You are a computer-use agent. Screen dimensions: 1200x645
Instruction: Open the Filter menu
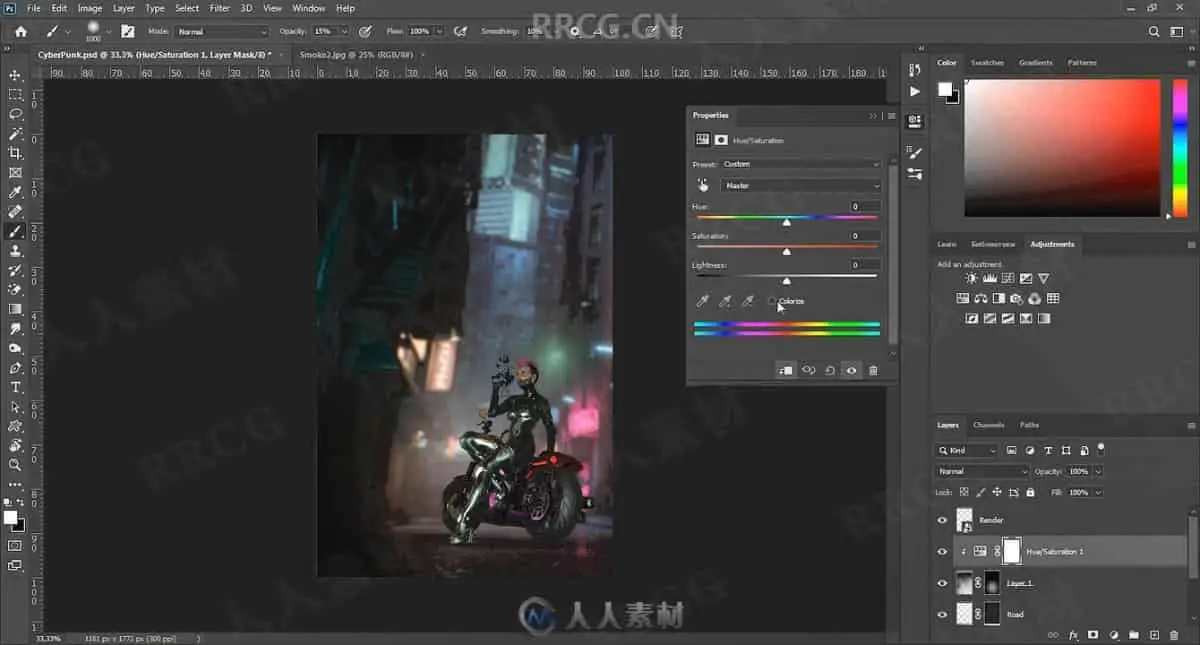219,8
